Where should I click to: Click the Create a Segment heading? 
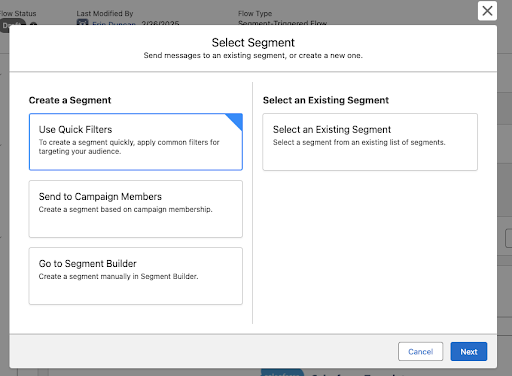pos(70,100)
